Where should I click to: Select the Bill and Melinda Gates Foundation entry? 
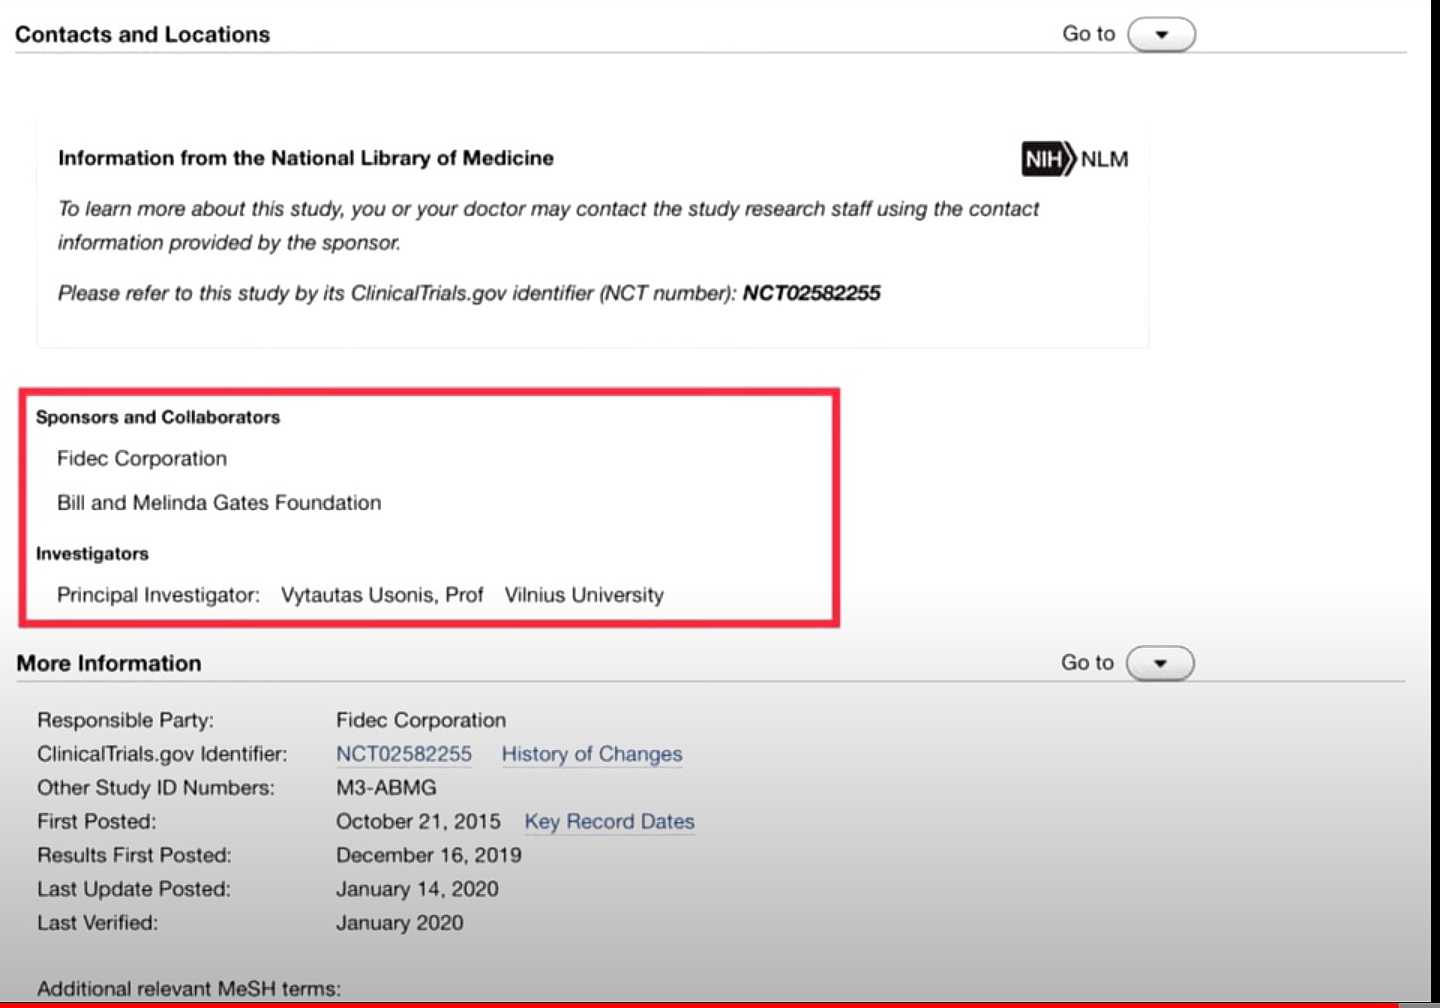[219, 502]
